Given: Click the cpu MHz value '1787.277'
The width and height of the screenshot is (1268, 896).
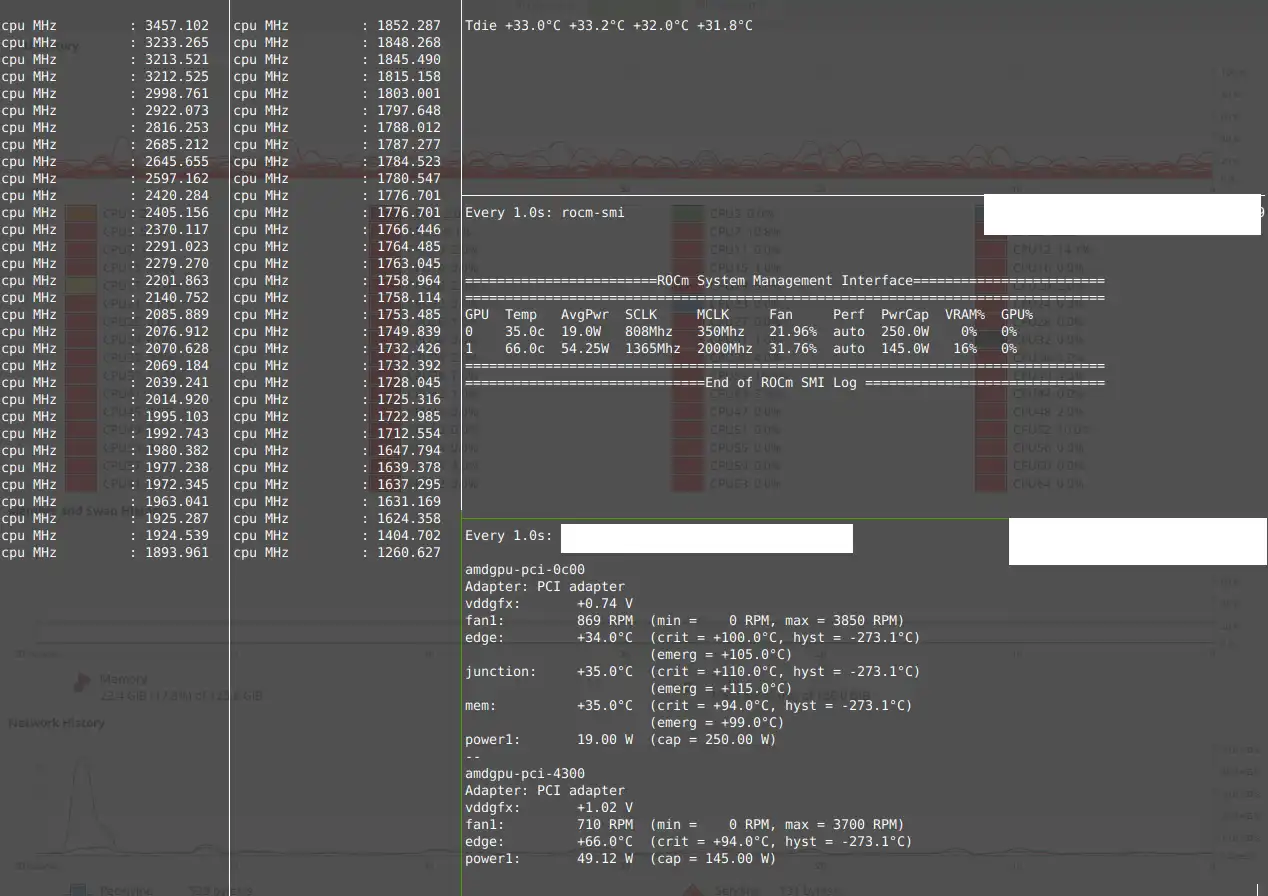Looking at the screenshot, I should pos(409,144).
